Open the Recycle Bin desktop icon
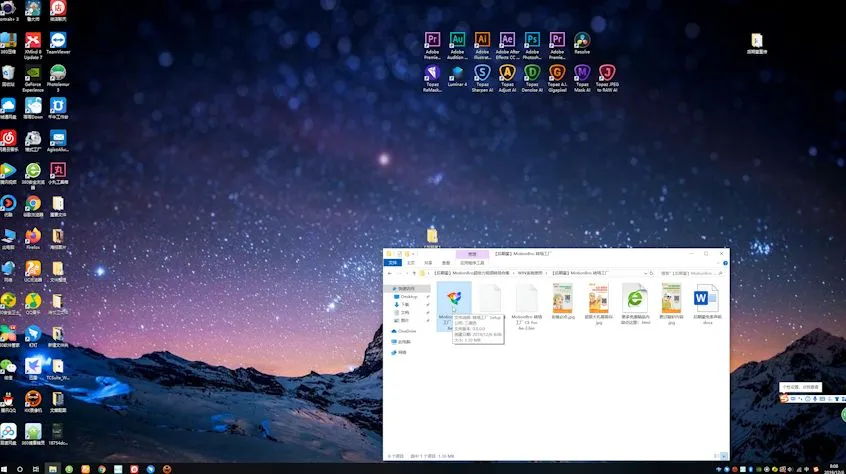The height and width of the screenshot is (474, 846). click(x=8, y=75)
